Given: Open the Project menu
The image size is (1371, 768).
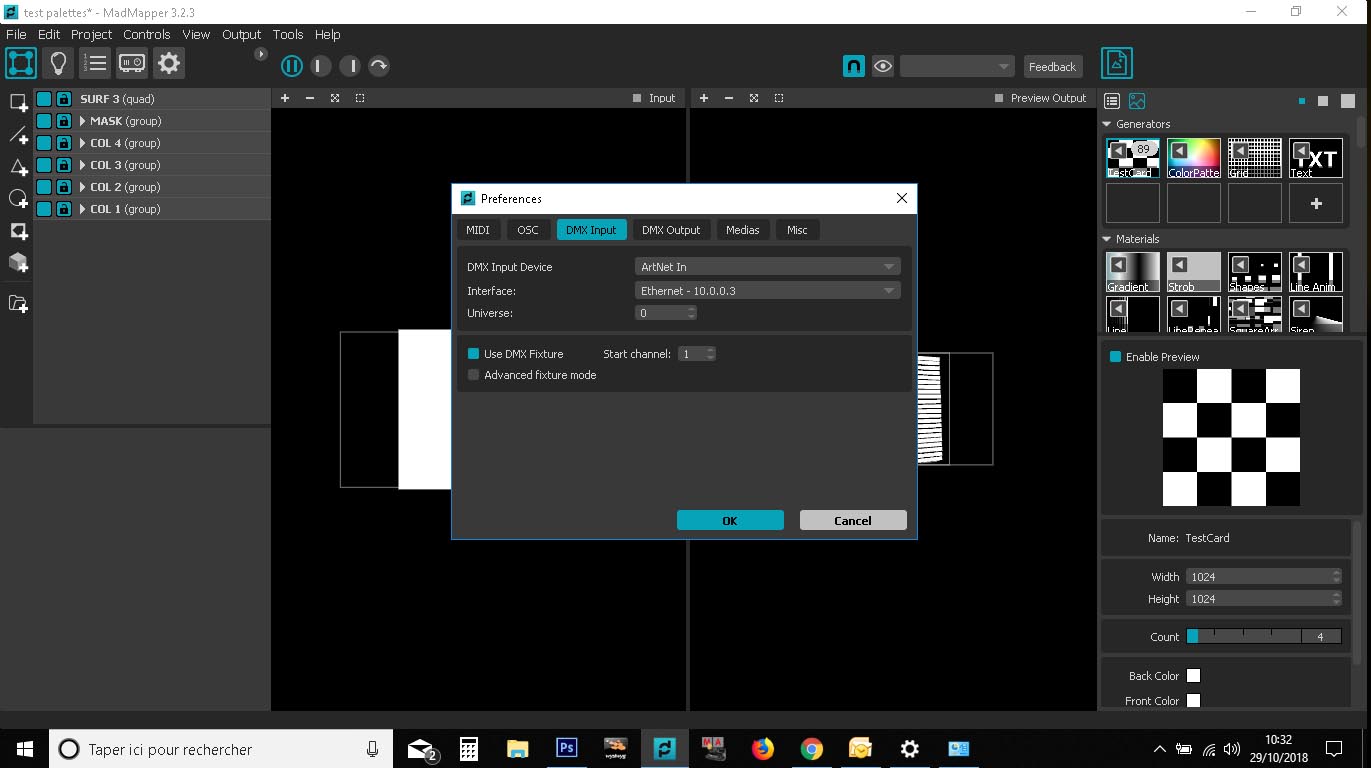Looking at the screenshot, I should click(x=91, y=34).
